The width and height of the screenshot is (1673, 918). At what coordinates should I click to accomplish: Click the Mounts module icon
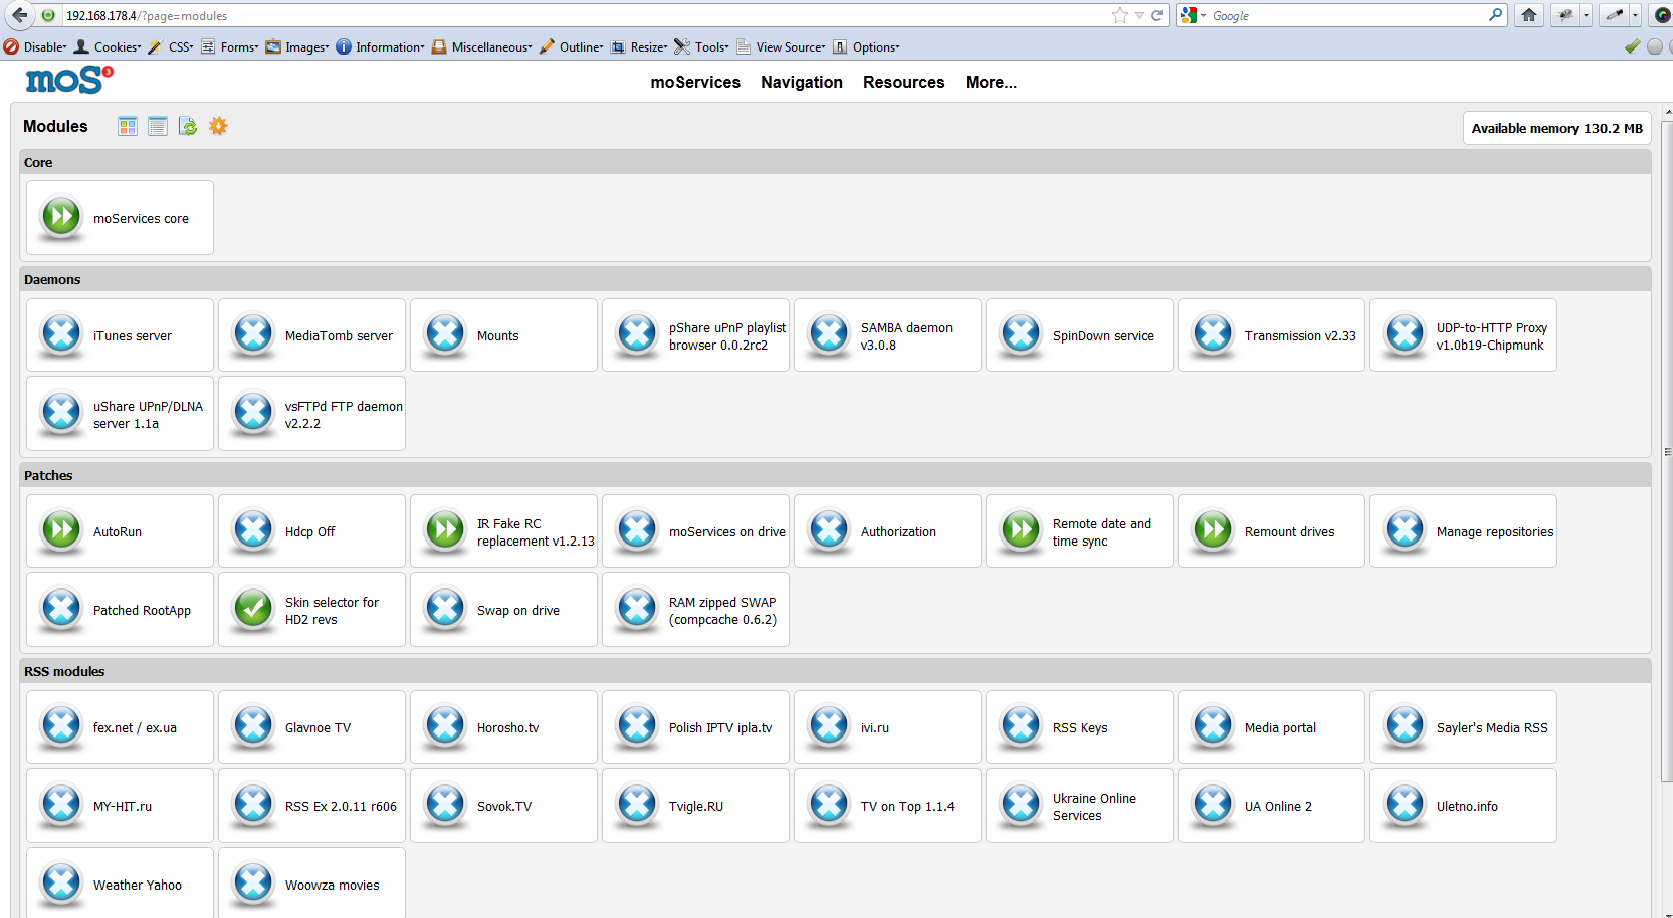[x=445, y=334]
